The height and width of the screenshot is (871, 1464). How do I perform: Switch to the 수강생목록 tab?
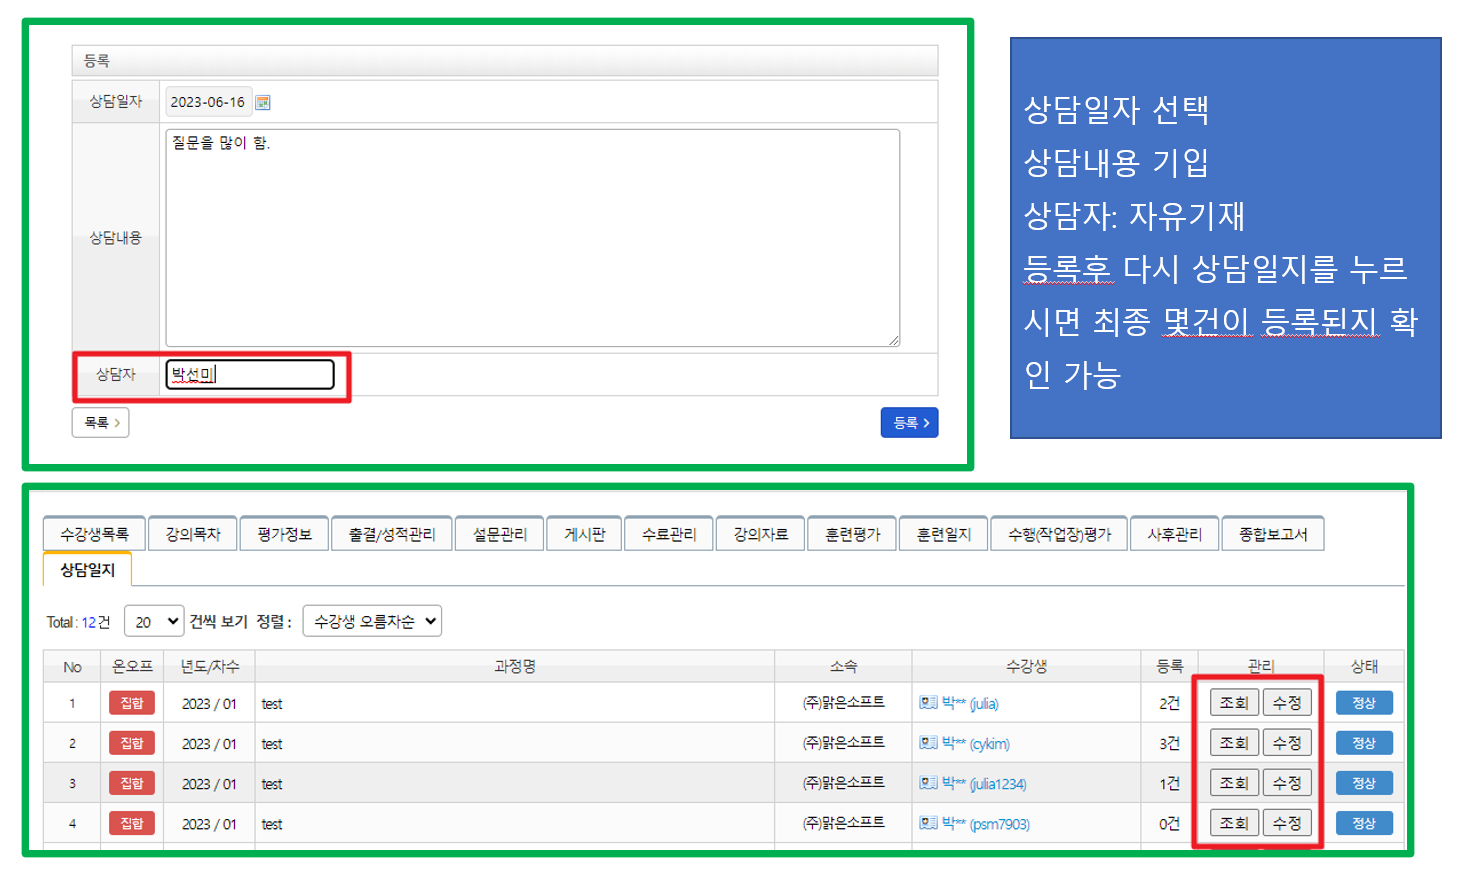point(94,534)
